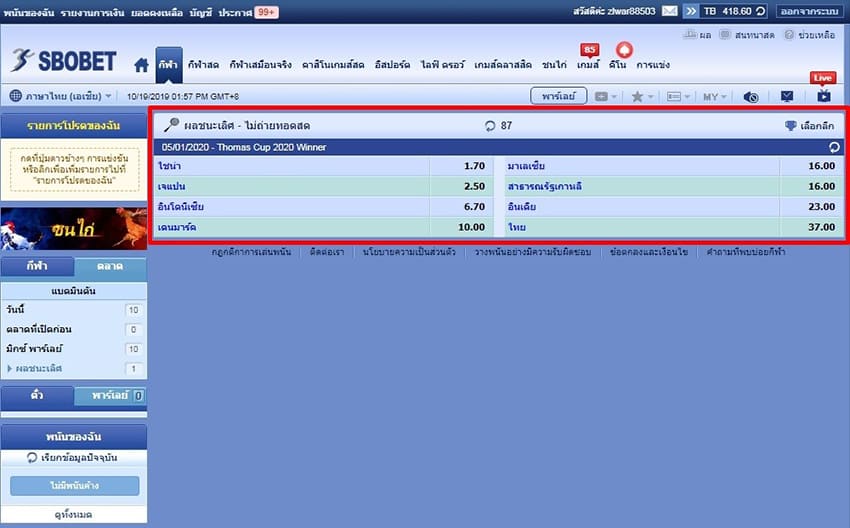This screenshot has height=528, width=850.
Task: Switch to the ตลาด tab
Action: coord(110,266)
